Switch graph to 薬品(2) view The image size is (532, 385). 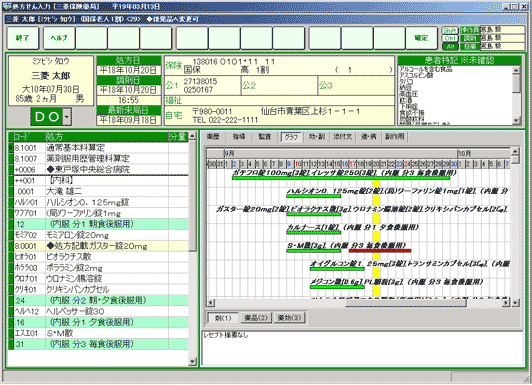[256, 318]
